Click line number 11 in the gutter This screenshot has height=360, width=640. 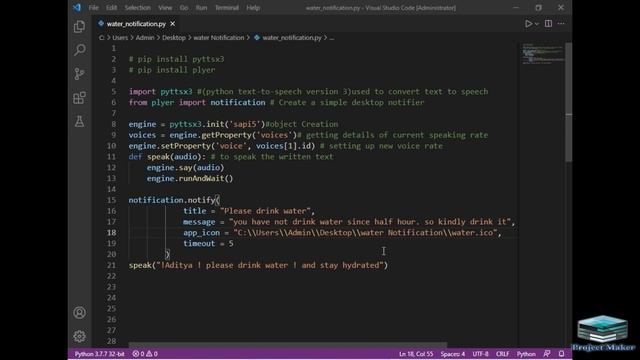pos(111,157)
